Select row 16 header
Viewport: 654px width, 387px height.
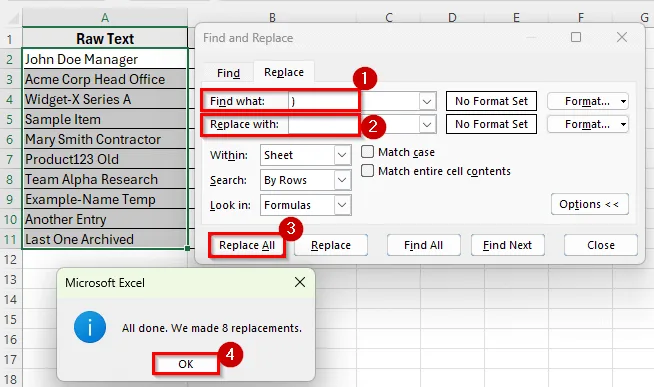10,339
